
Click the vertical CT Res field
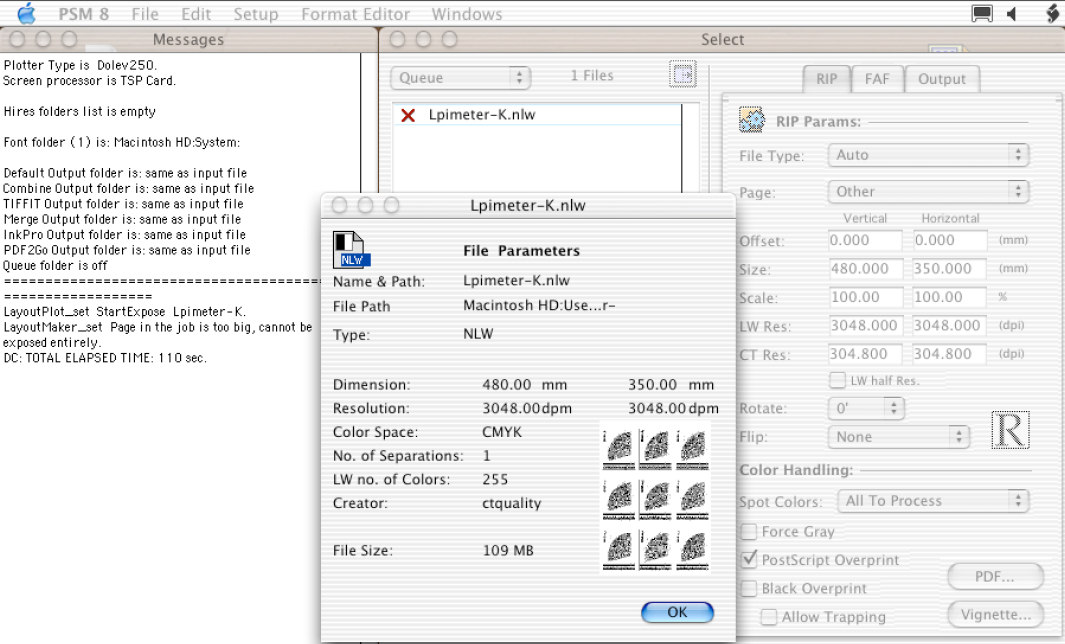pyautogui.click(x=865, y=355)
